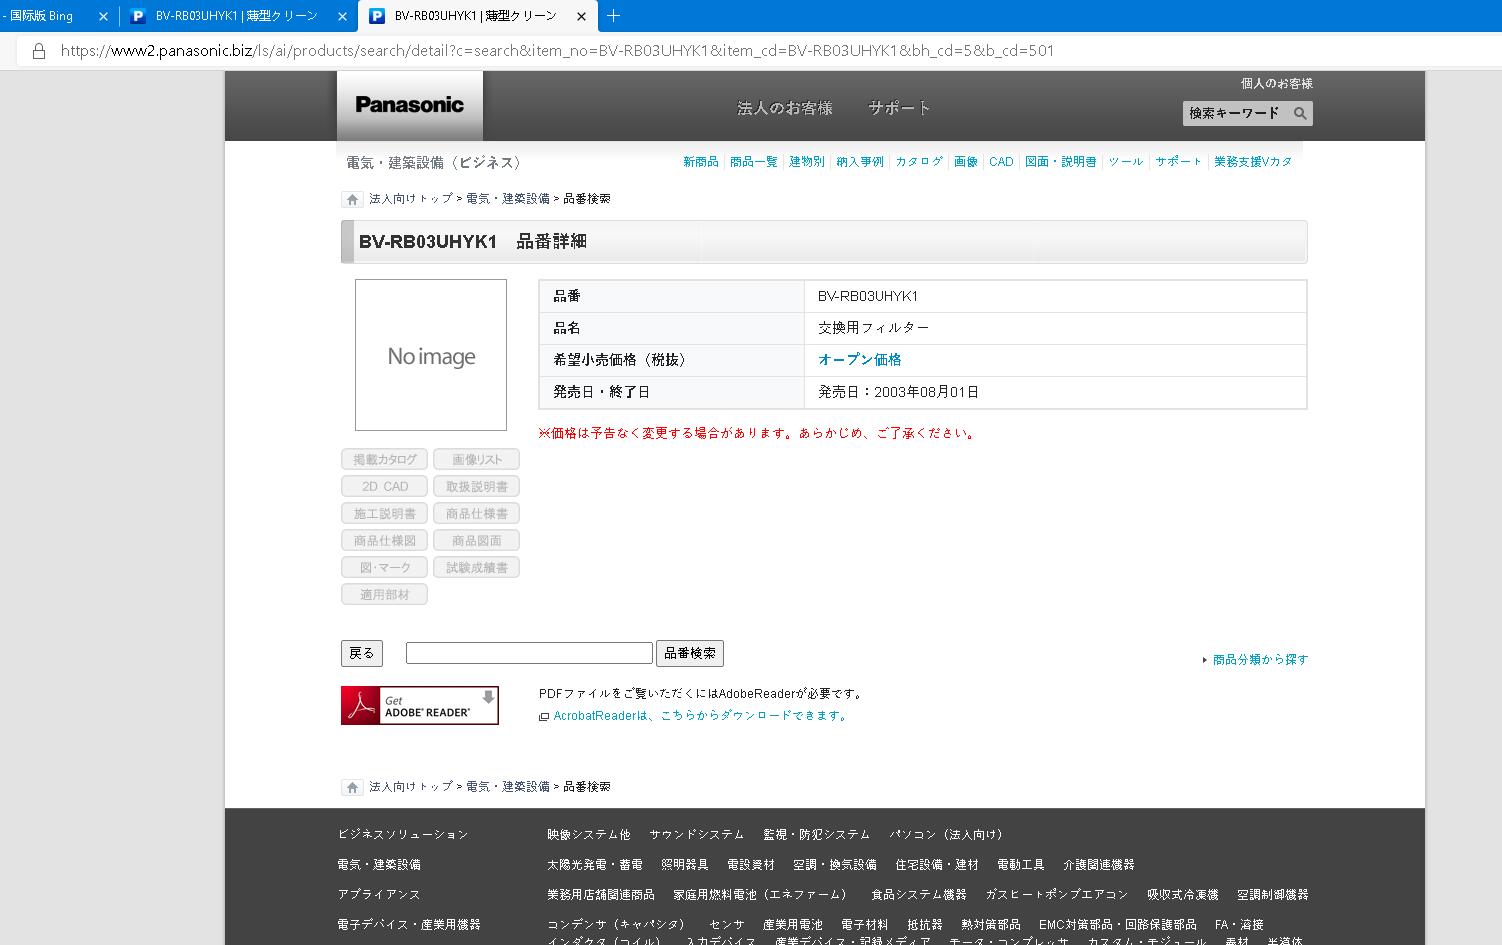Click 図・マーク button

click(x=385, y=567)
